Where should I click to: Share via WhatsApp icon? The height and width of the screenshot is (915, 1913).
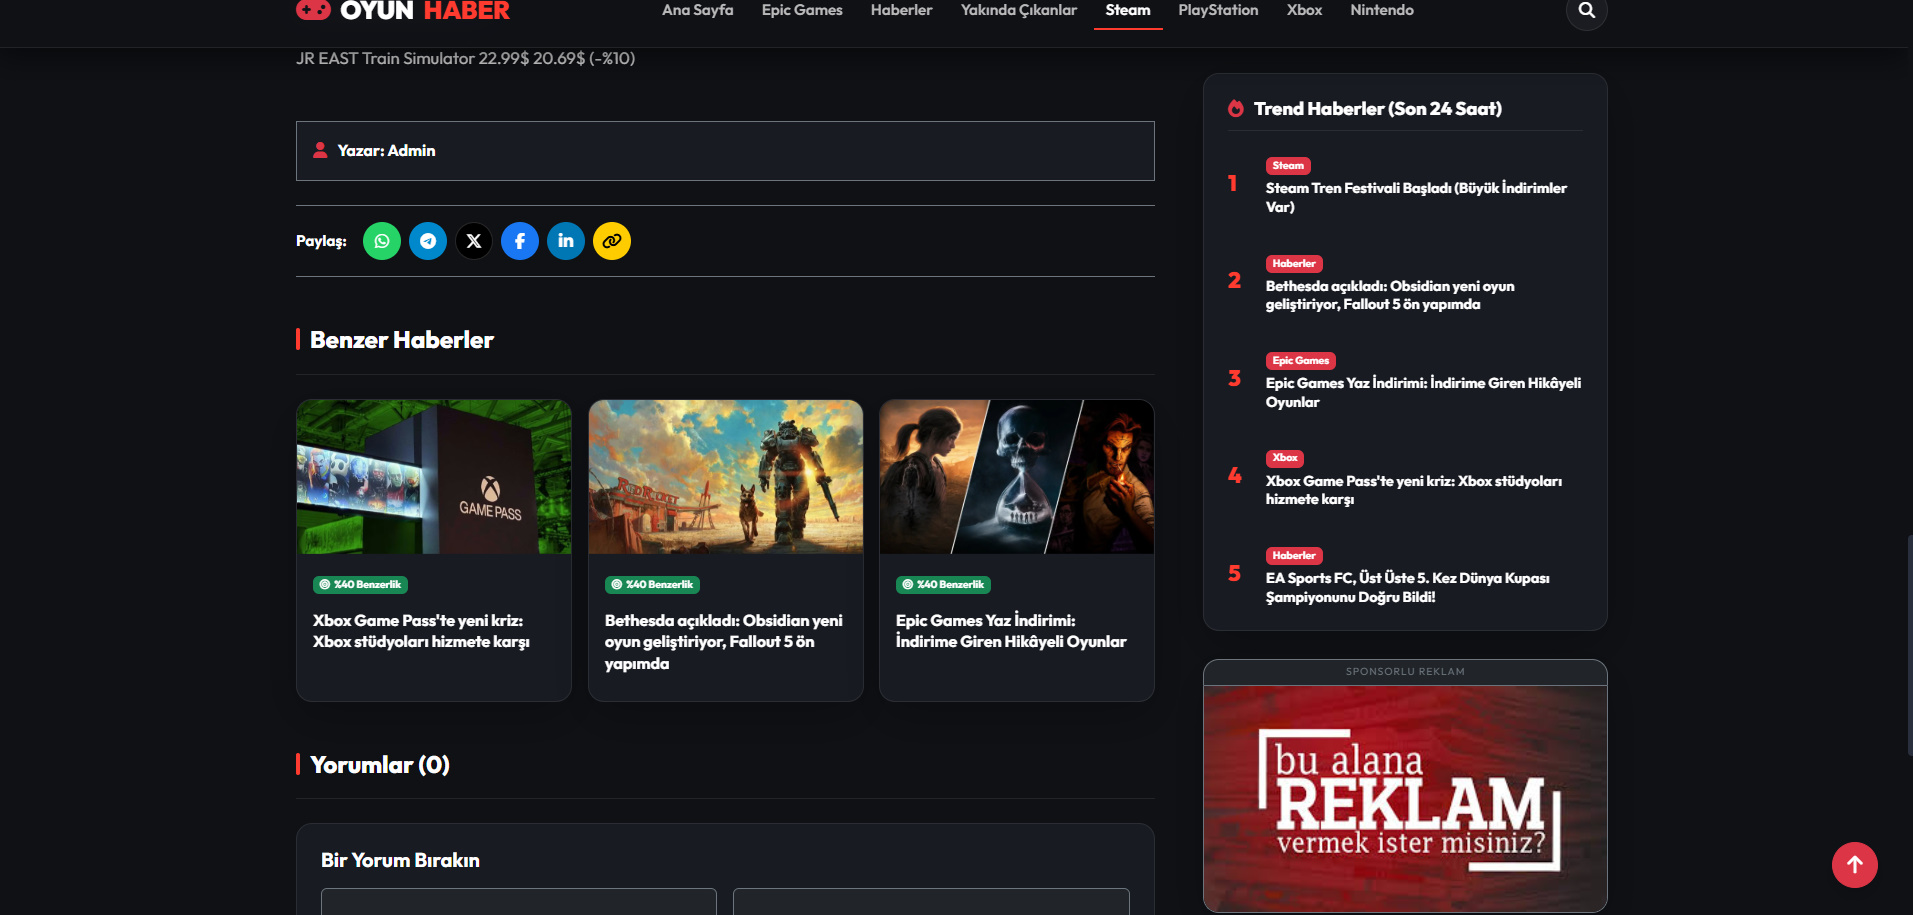coord(382,241)
